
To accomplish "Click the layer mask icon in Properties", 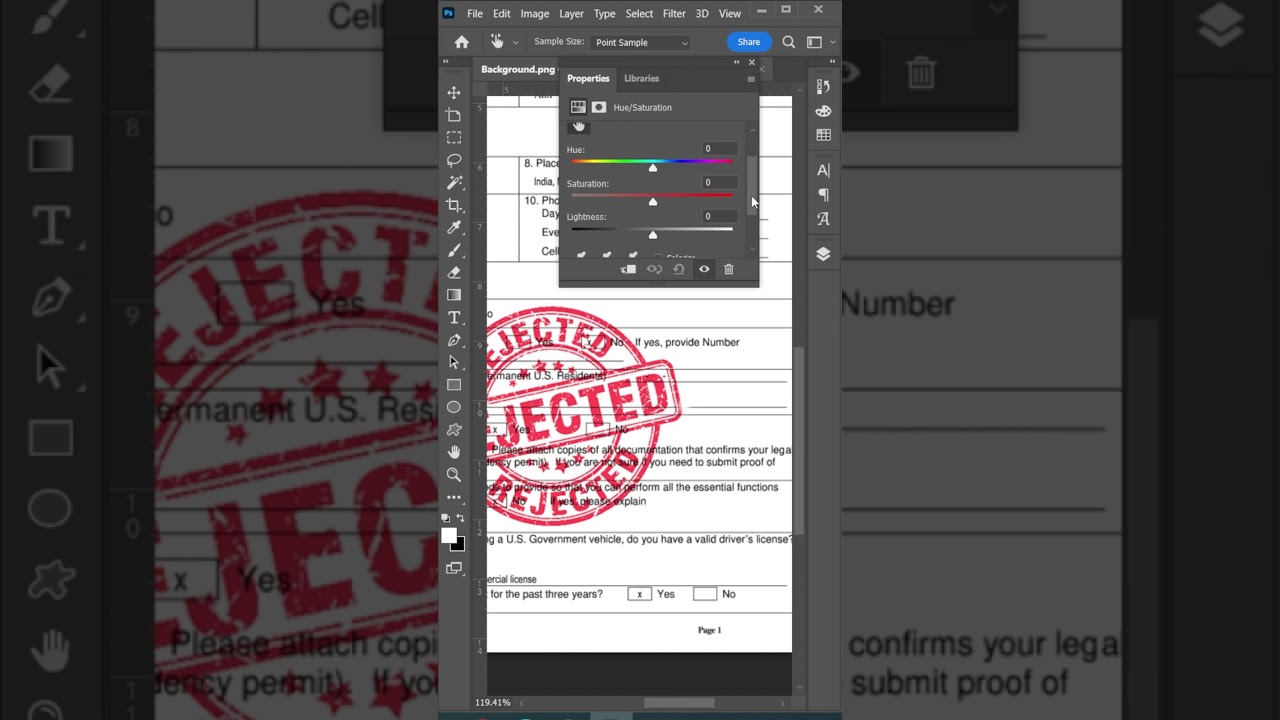I will [x=598, y=107].
